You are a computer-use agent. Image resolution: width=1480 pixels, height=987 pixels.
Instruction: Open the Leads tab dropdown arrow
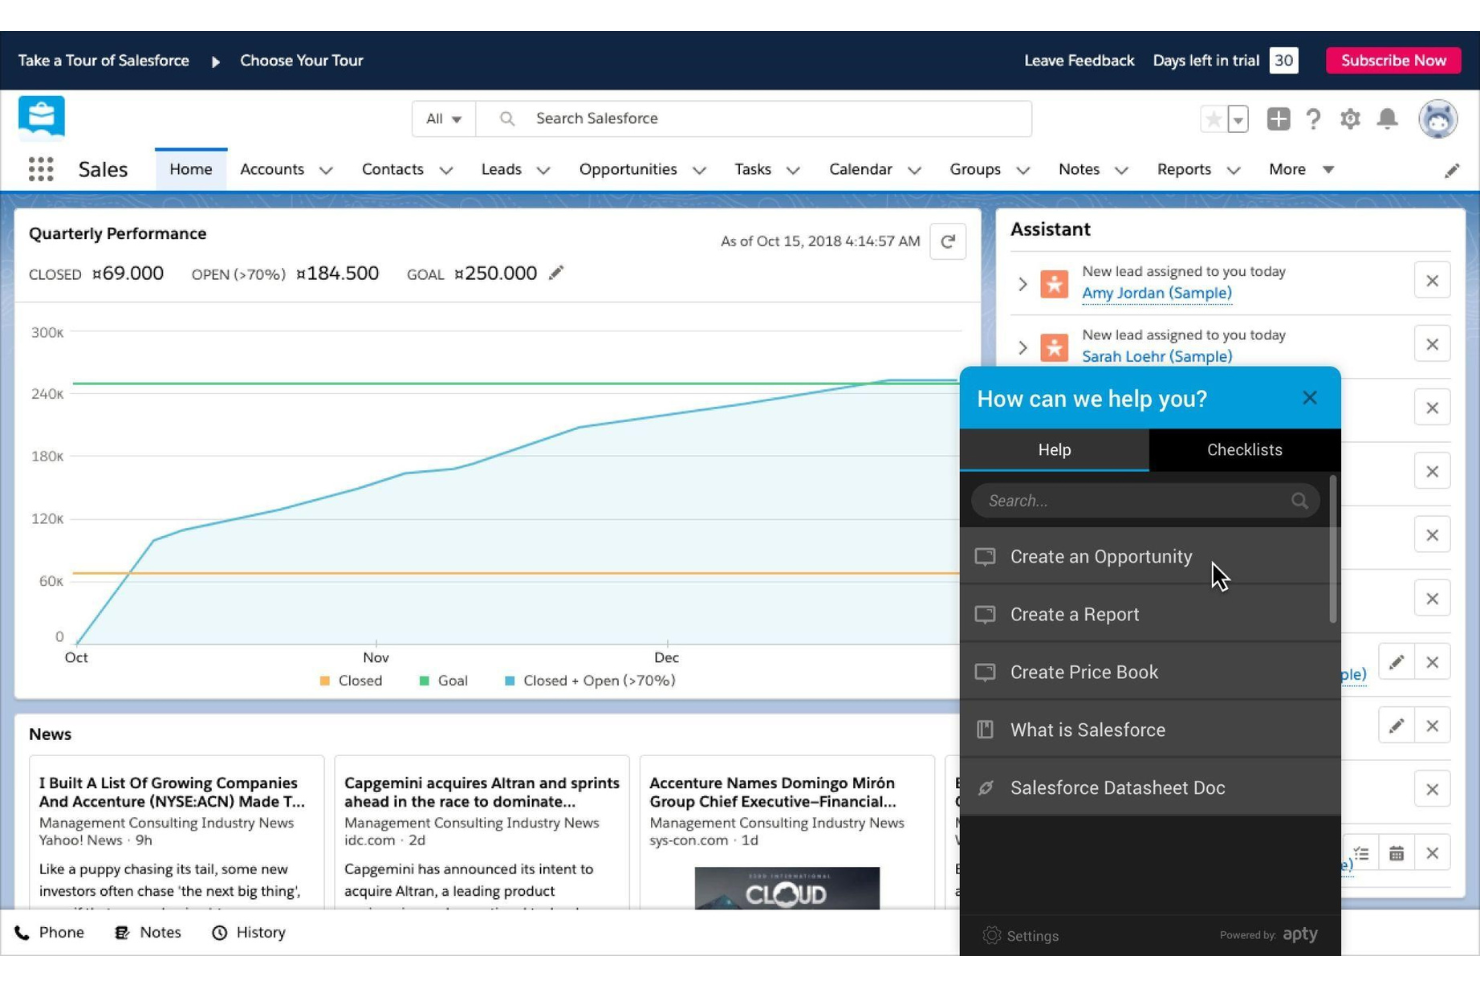[543, 171]
